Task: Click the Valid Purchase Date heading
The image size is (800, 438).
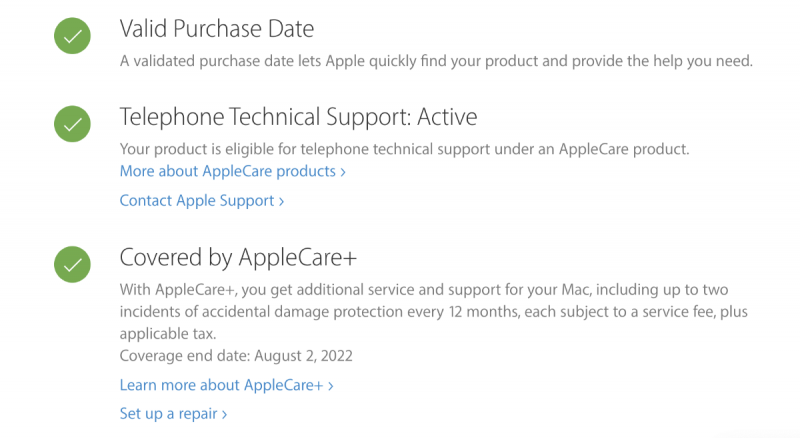Action: point(217,28)
